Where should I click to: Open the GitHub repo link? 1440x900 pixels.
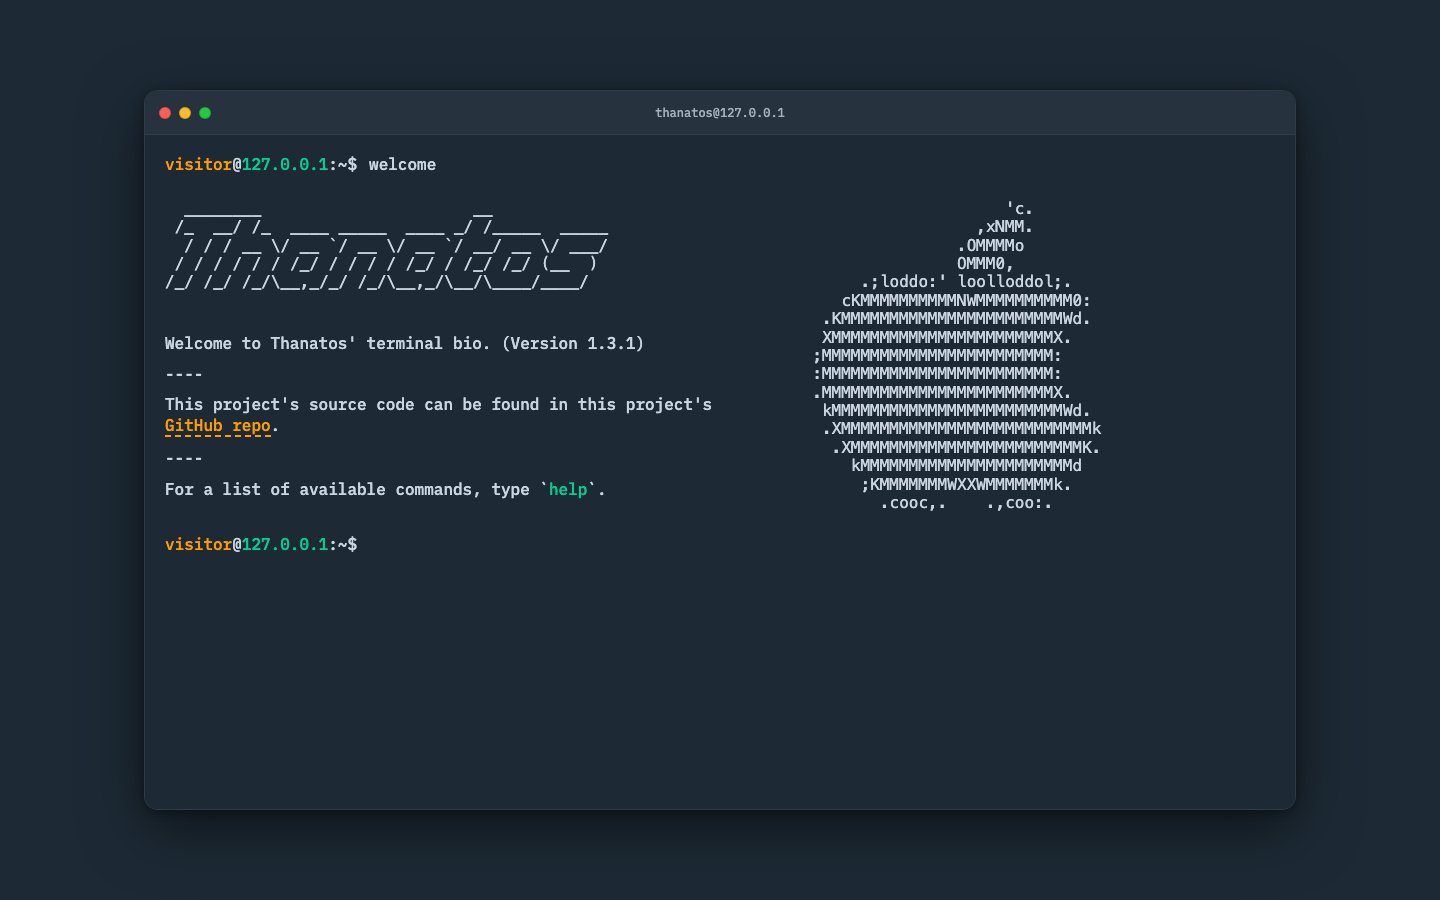point(218,426)
